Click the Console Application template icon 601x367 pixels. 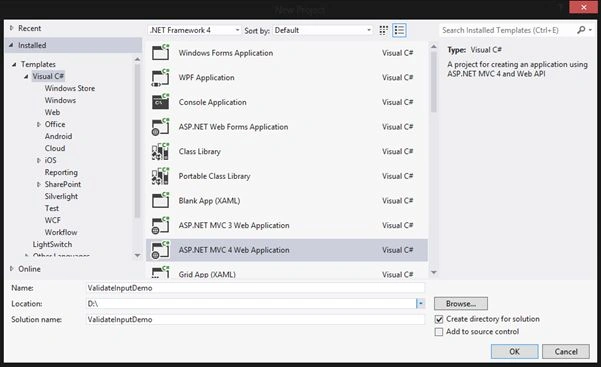[160, 102]
